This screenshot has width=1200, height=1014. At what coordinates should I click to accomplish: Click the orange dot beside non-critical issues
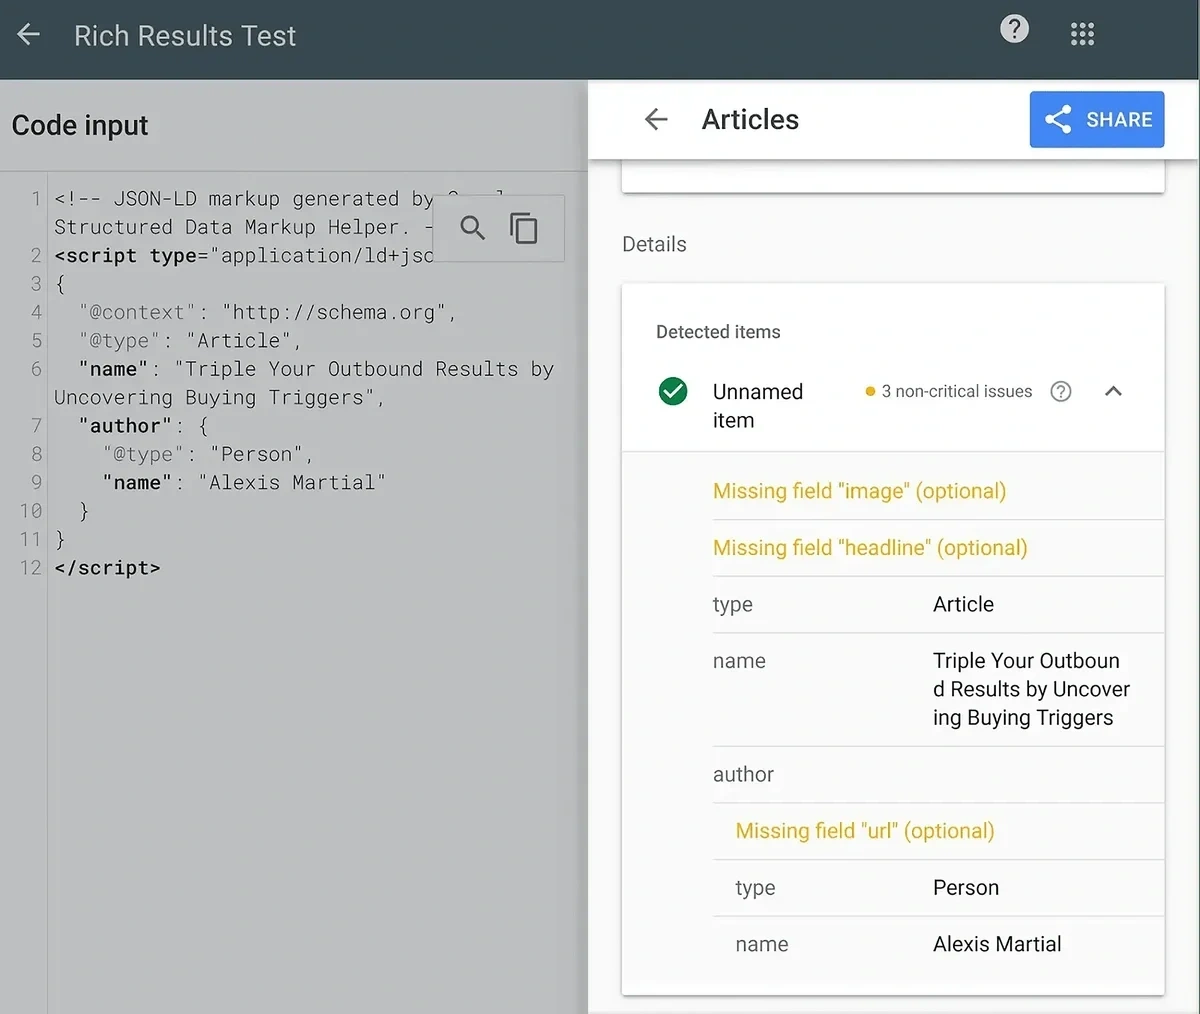pos(869,391)
